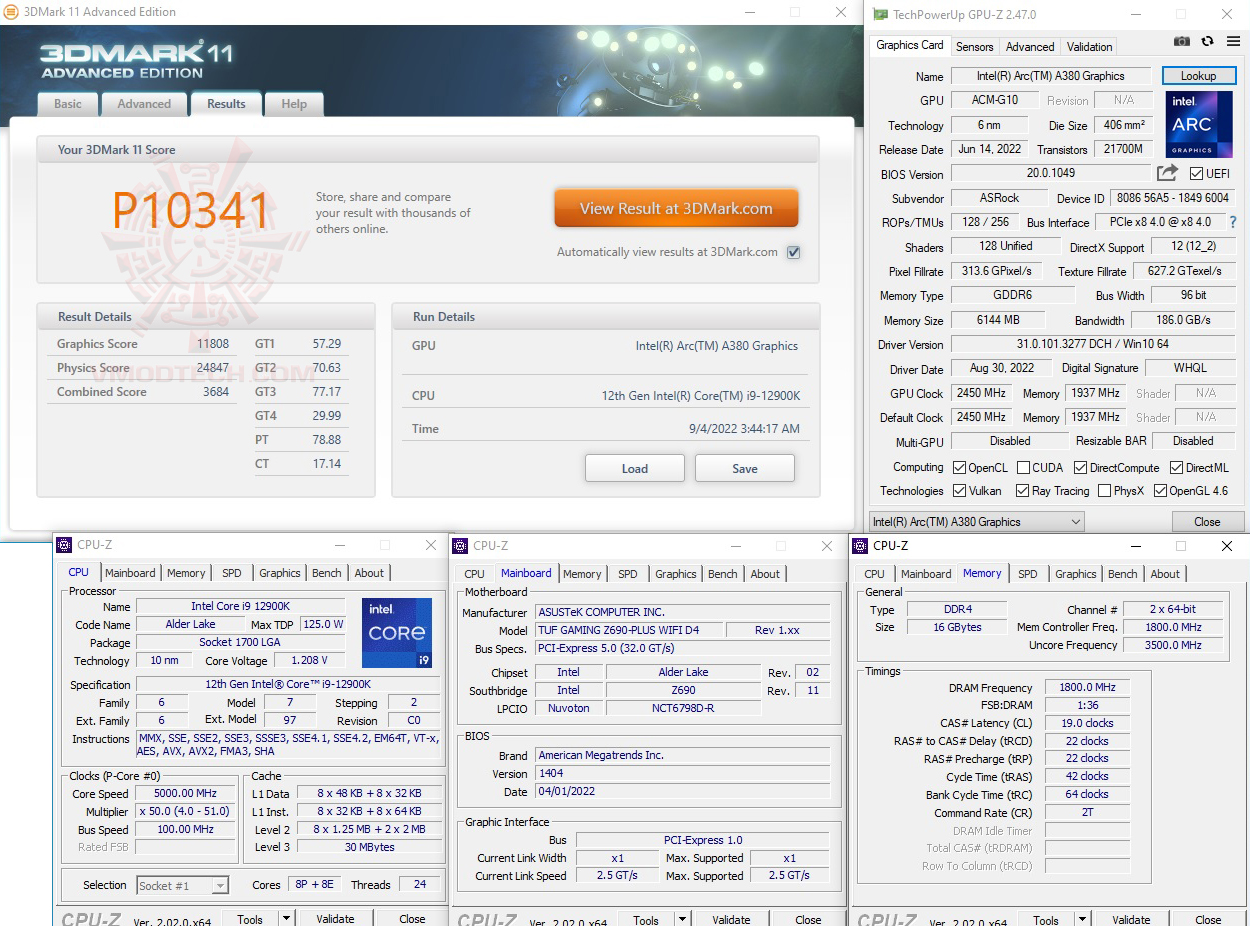Click Memory Size 6144 MB field
1250x926 pixels.
point(998,320)
